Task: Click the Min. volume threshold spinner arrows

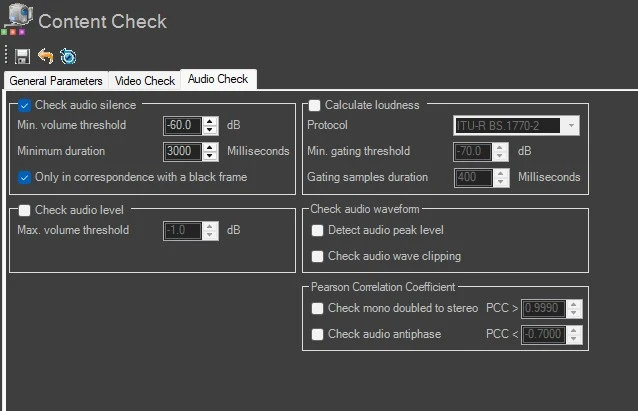Action: 210,126
